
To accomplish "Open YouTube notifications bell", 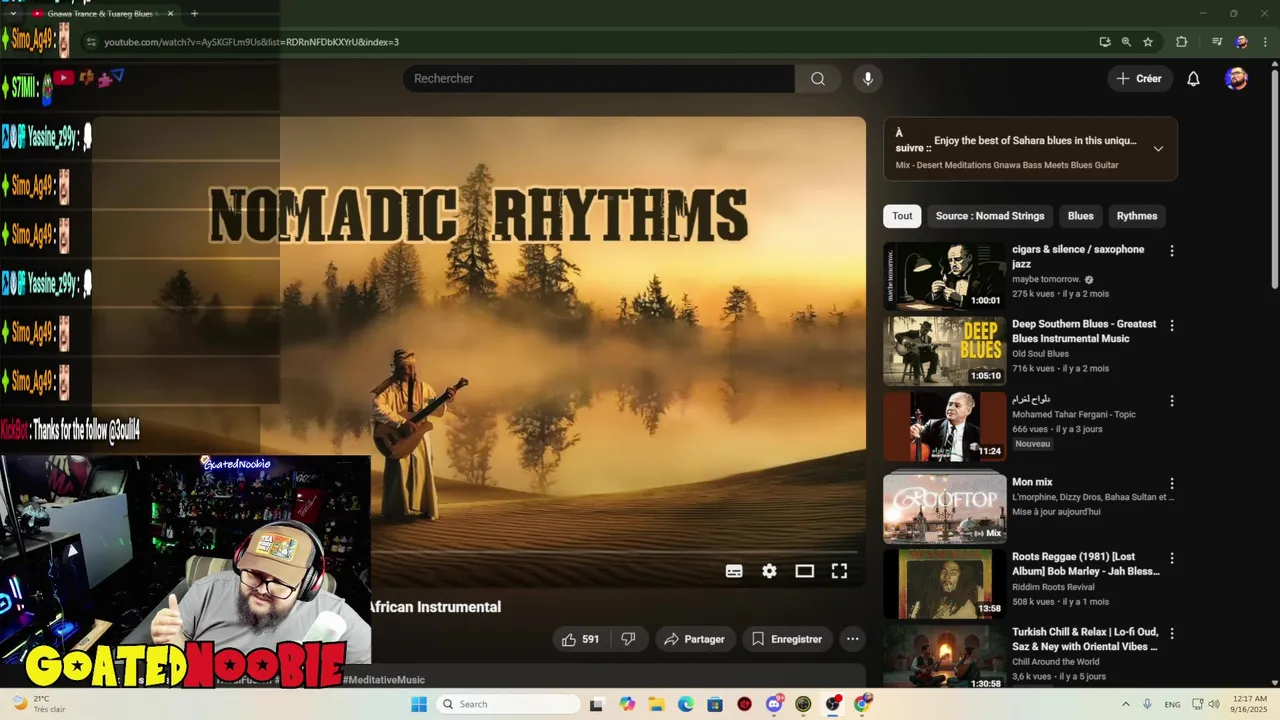I will (x=1193, y=79).
